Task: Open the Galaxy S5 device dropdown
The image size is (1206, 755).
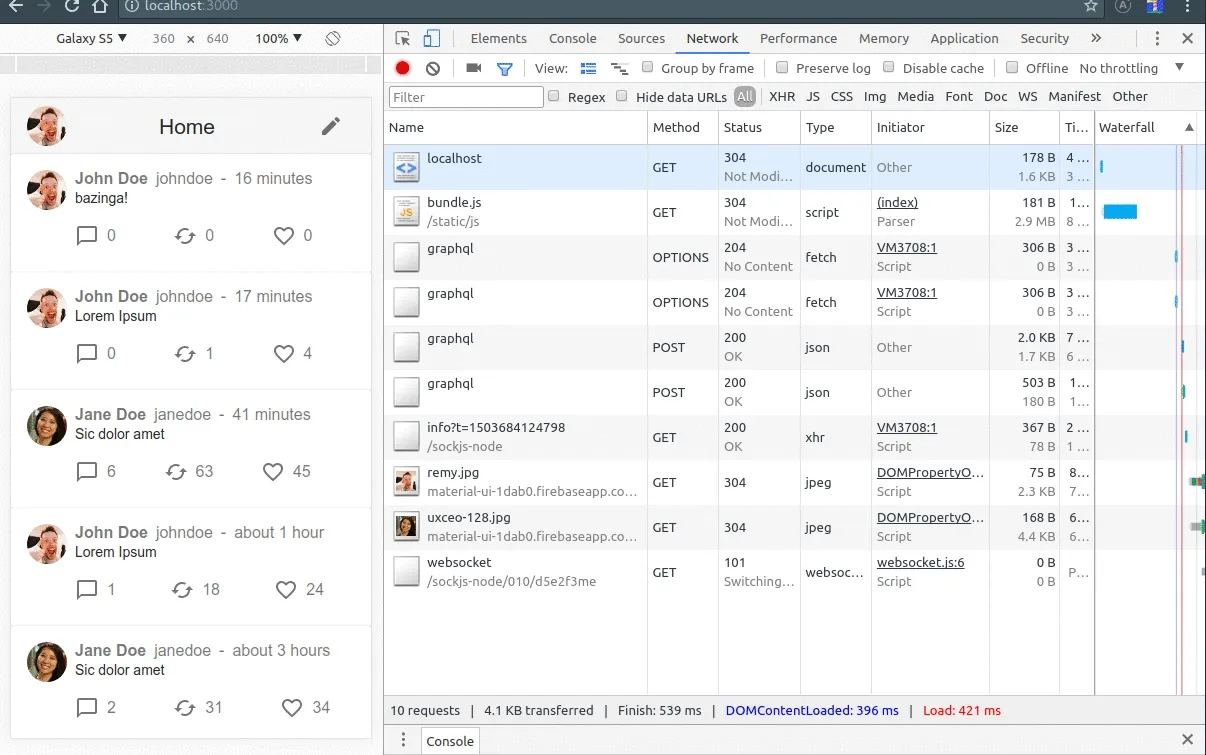Action: 91,39
